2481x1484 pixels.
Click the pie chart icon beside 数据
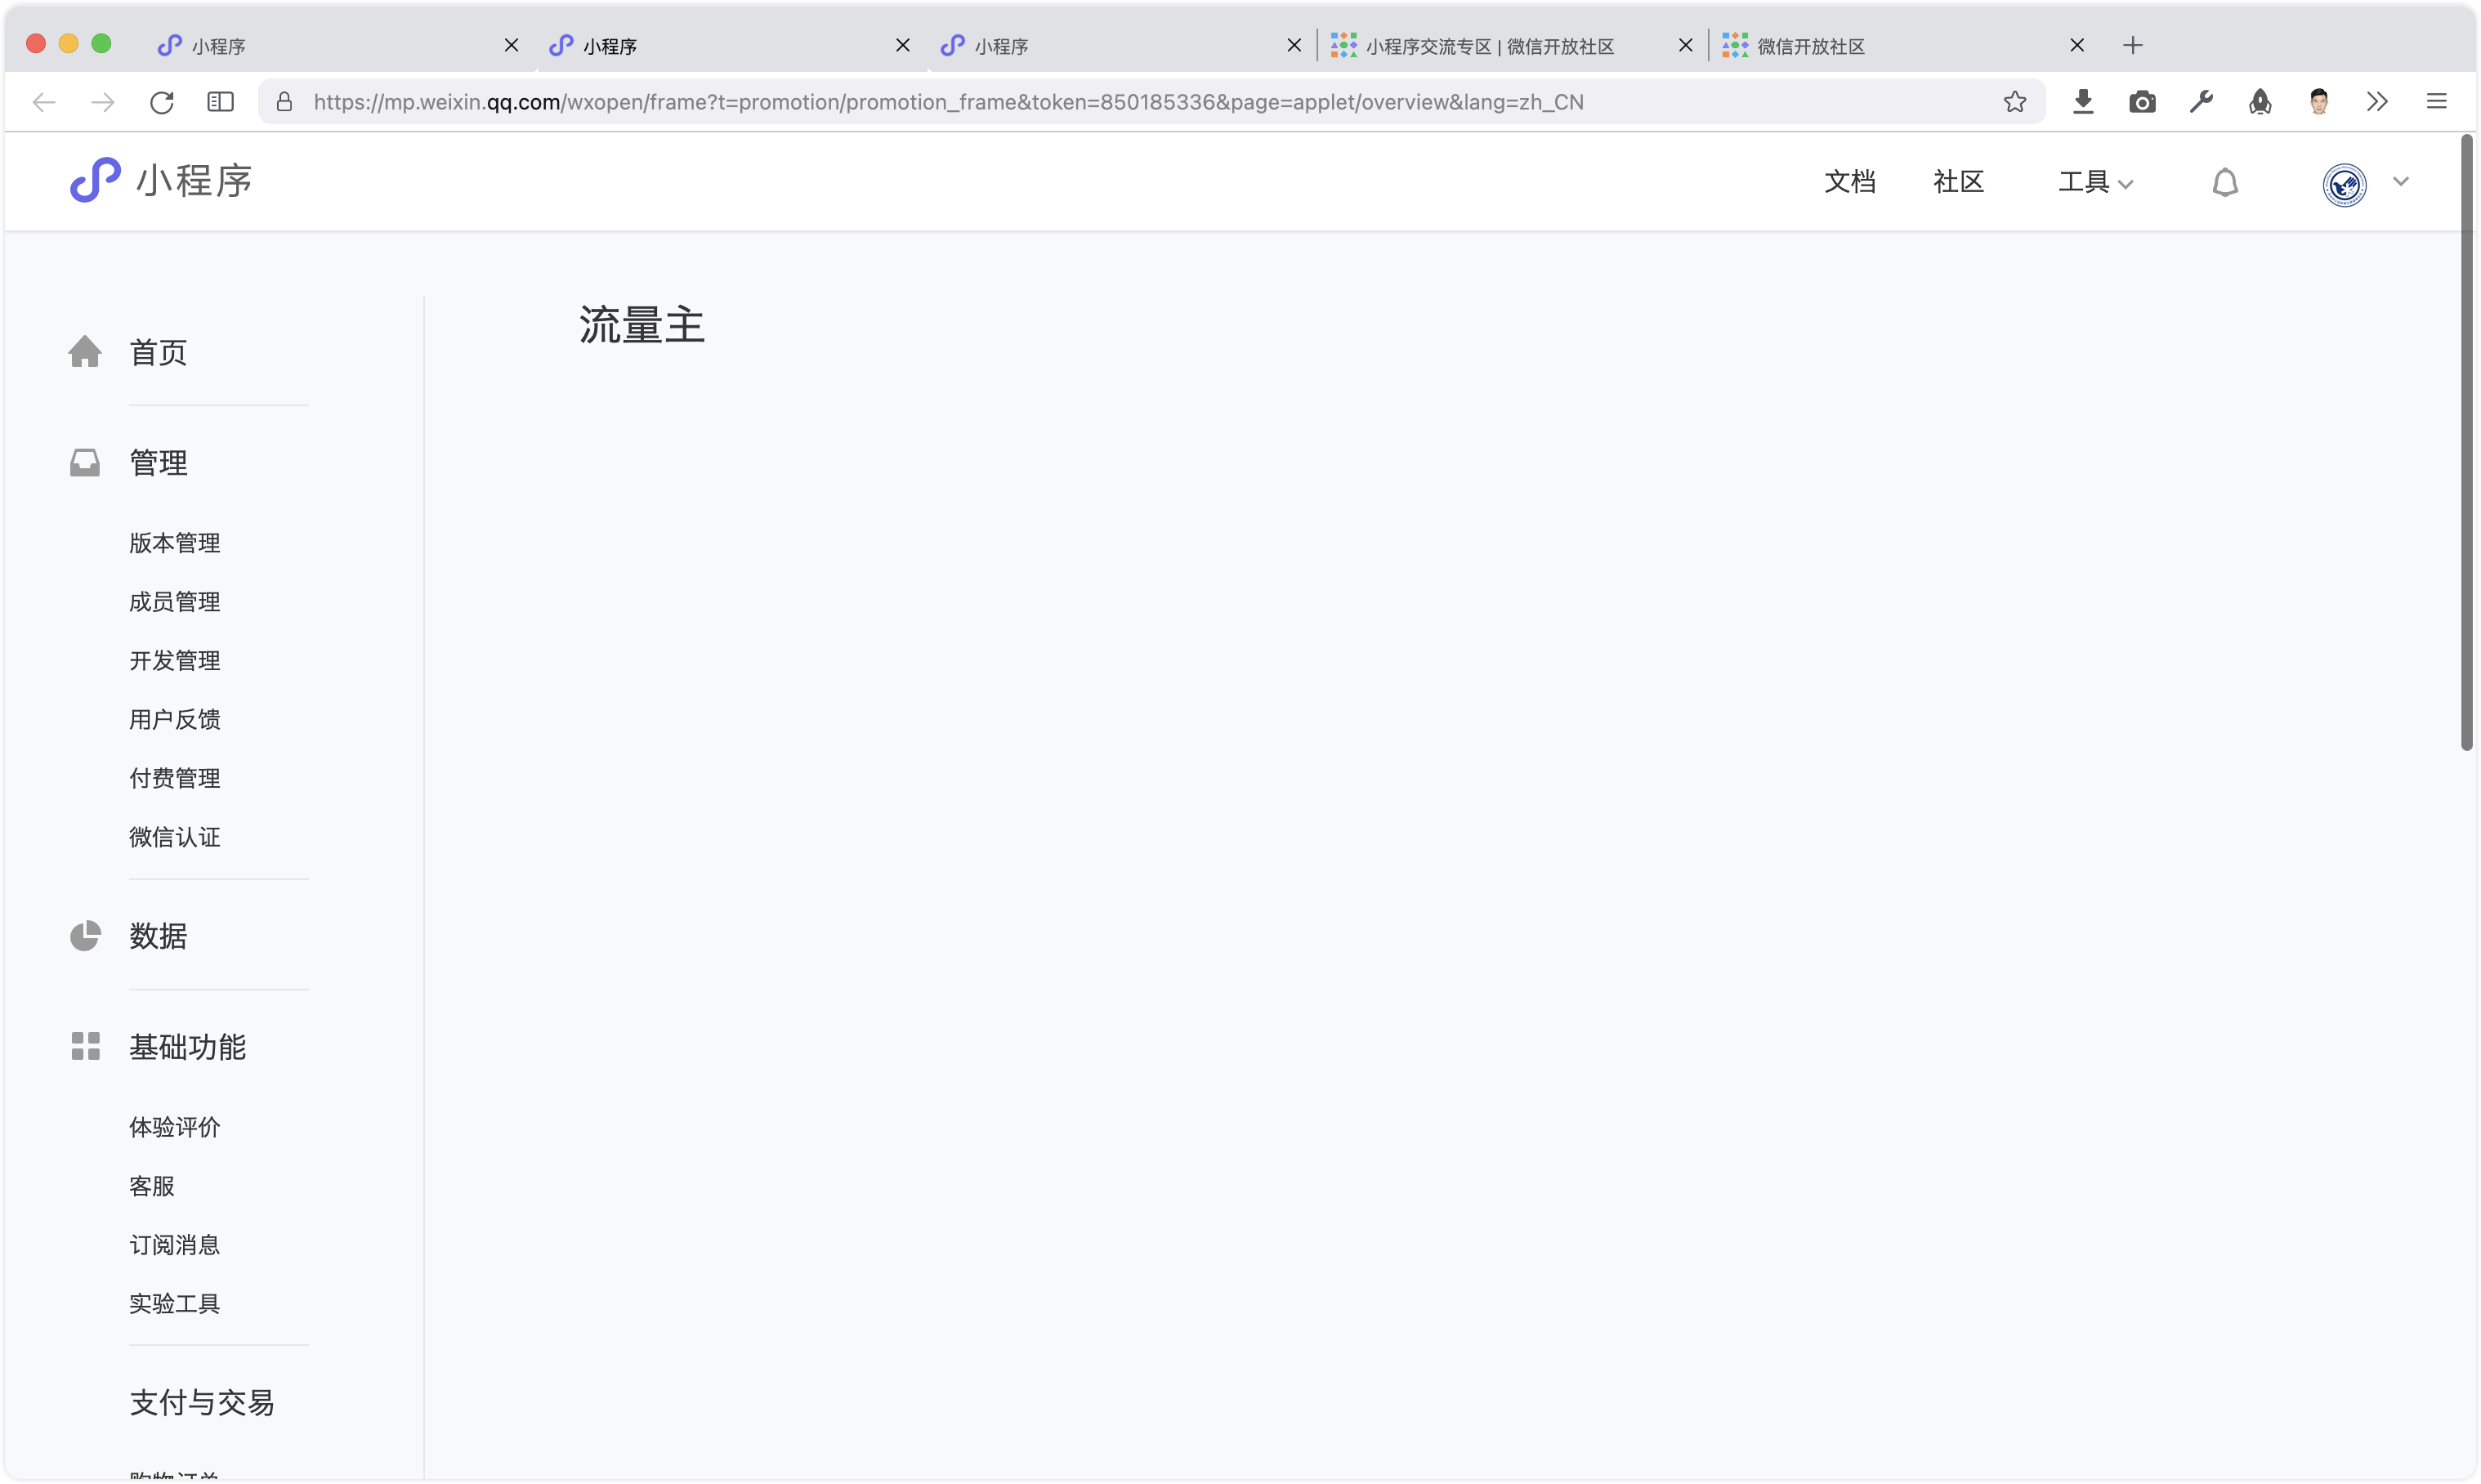(85, 936)
